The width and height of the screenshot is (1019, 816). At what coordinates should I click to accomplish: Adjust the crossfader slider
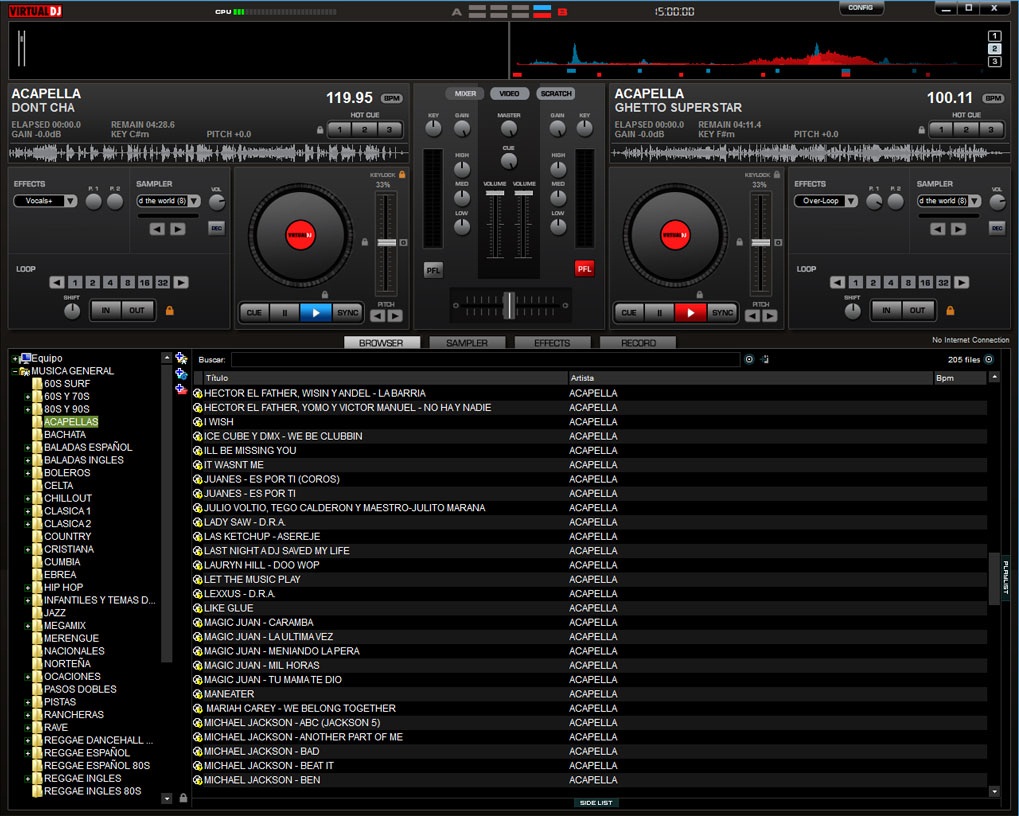tap(510, 305)
